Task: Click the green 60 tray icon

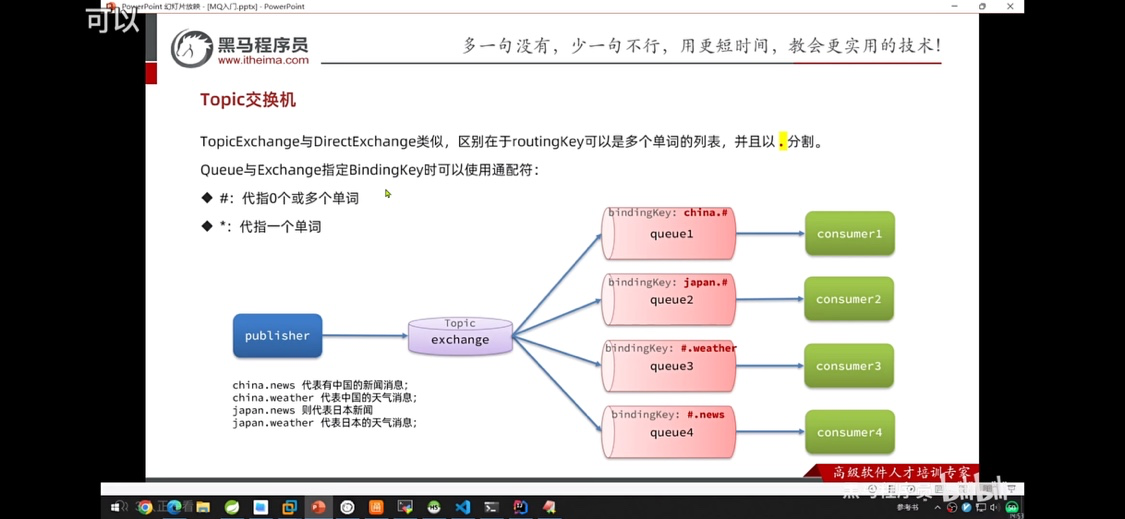Action: pos(1012,508)
